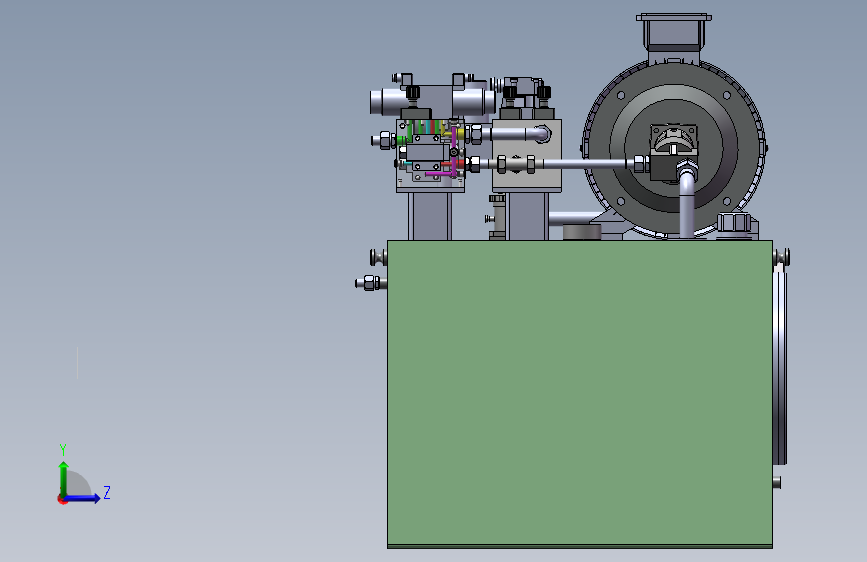Select the green oil tank body
This screenshot has height=562, width=867.
pos(579,393)
